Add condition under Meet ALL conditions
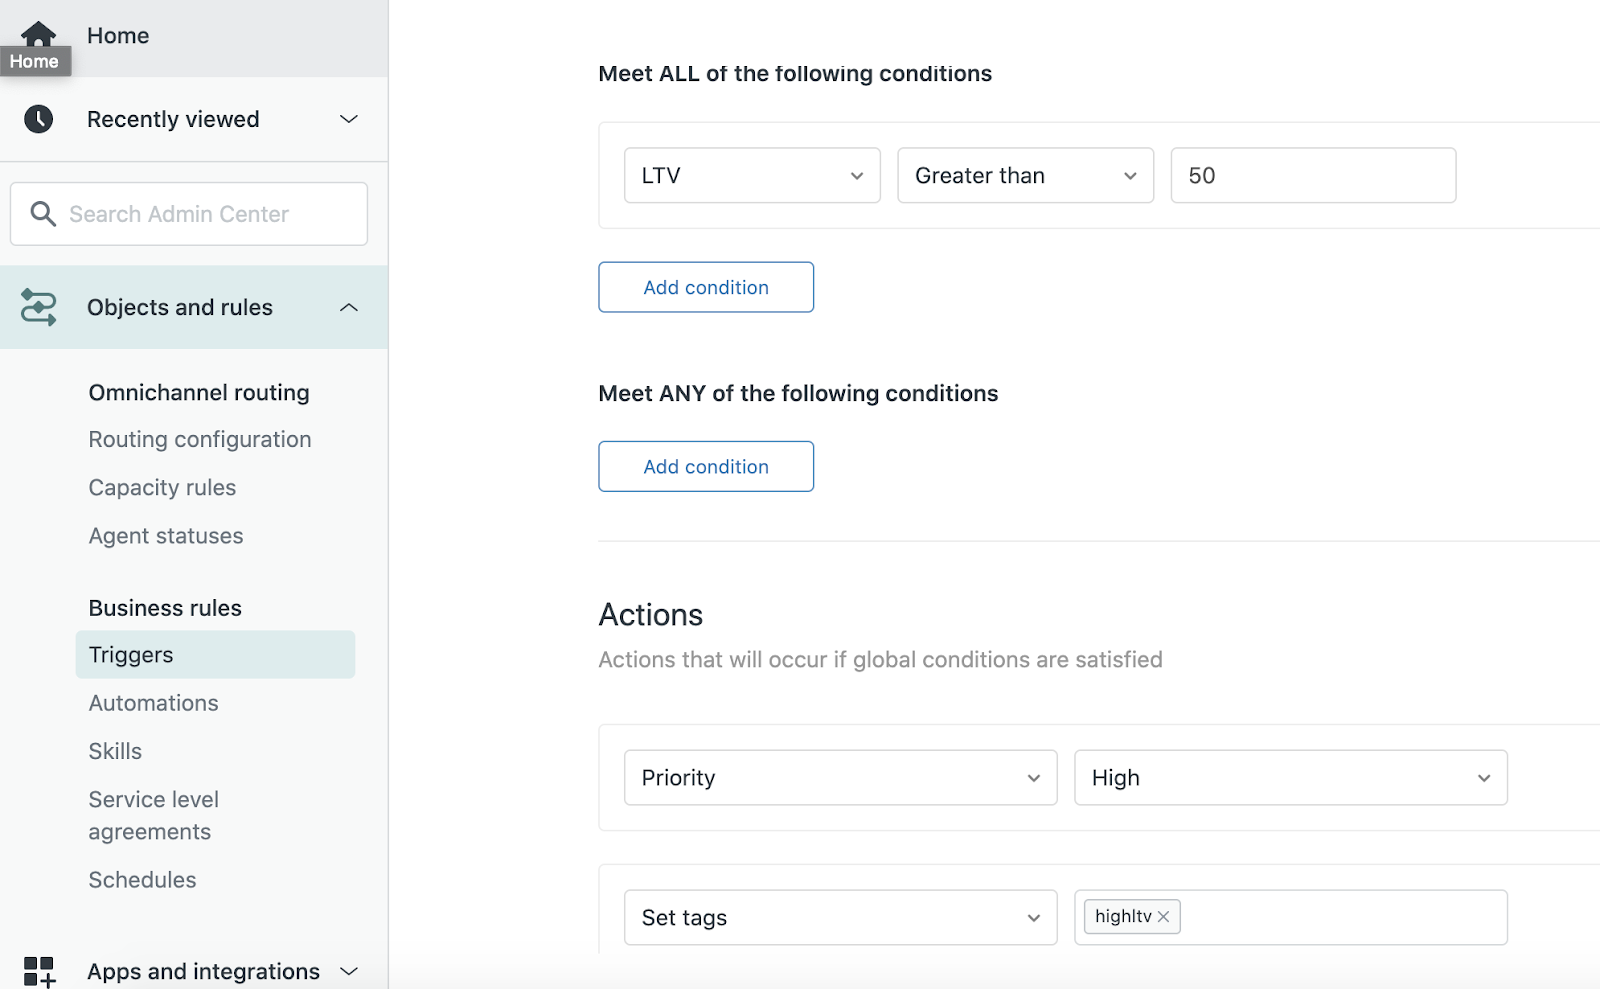 [x=706, y=287]
